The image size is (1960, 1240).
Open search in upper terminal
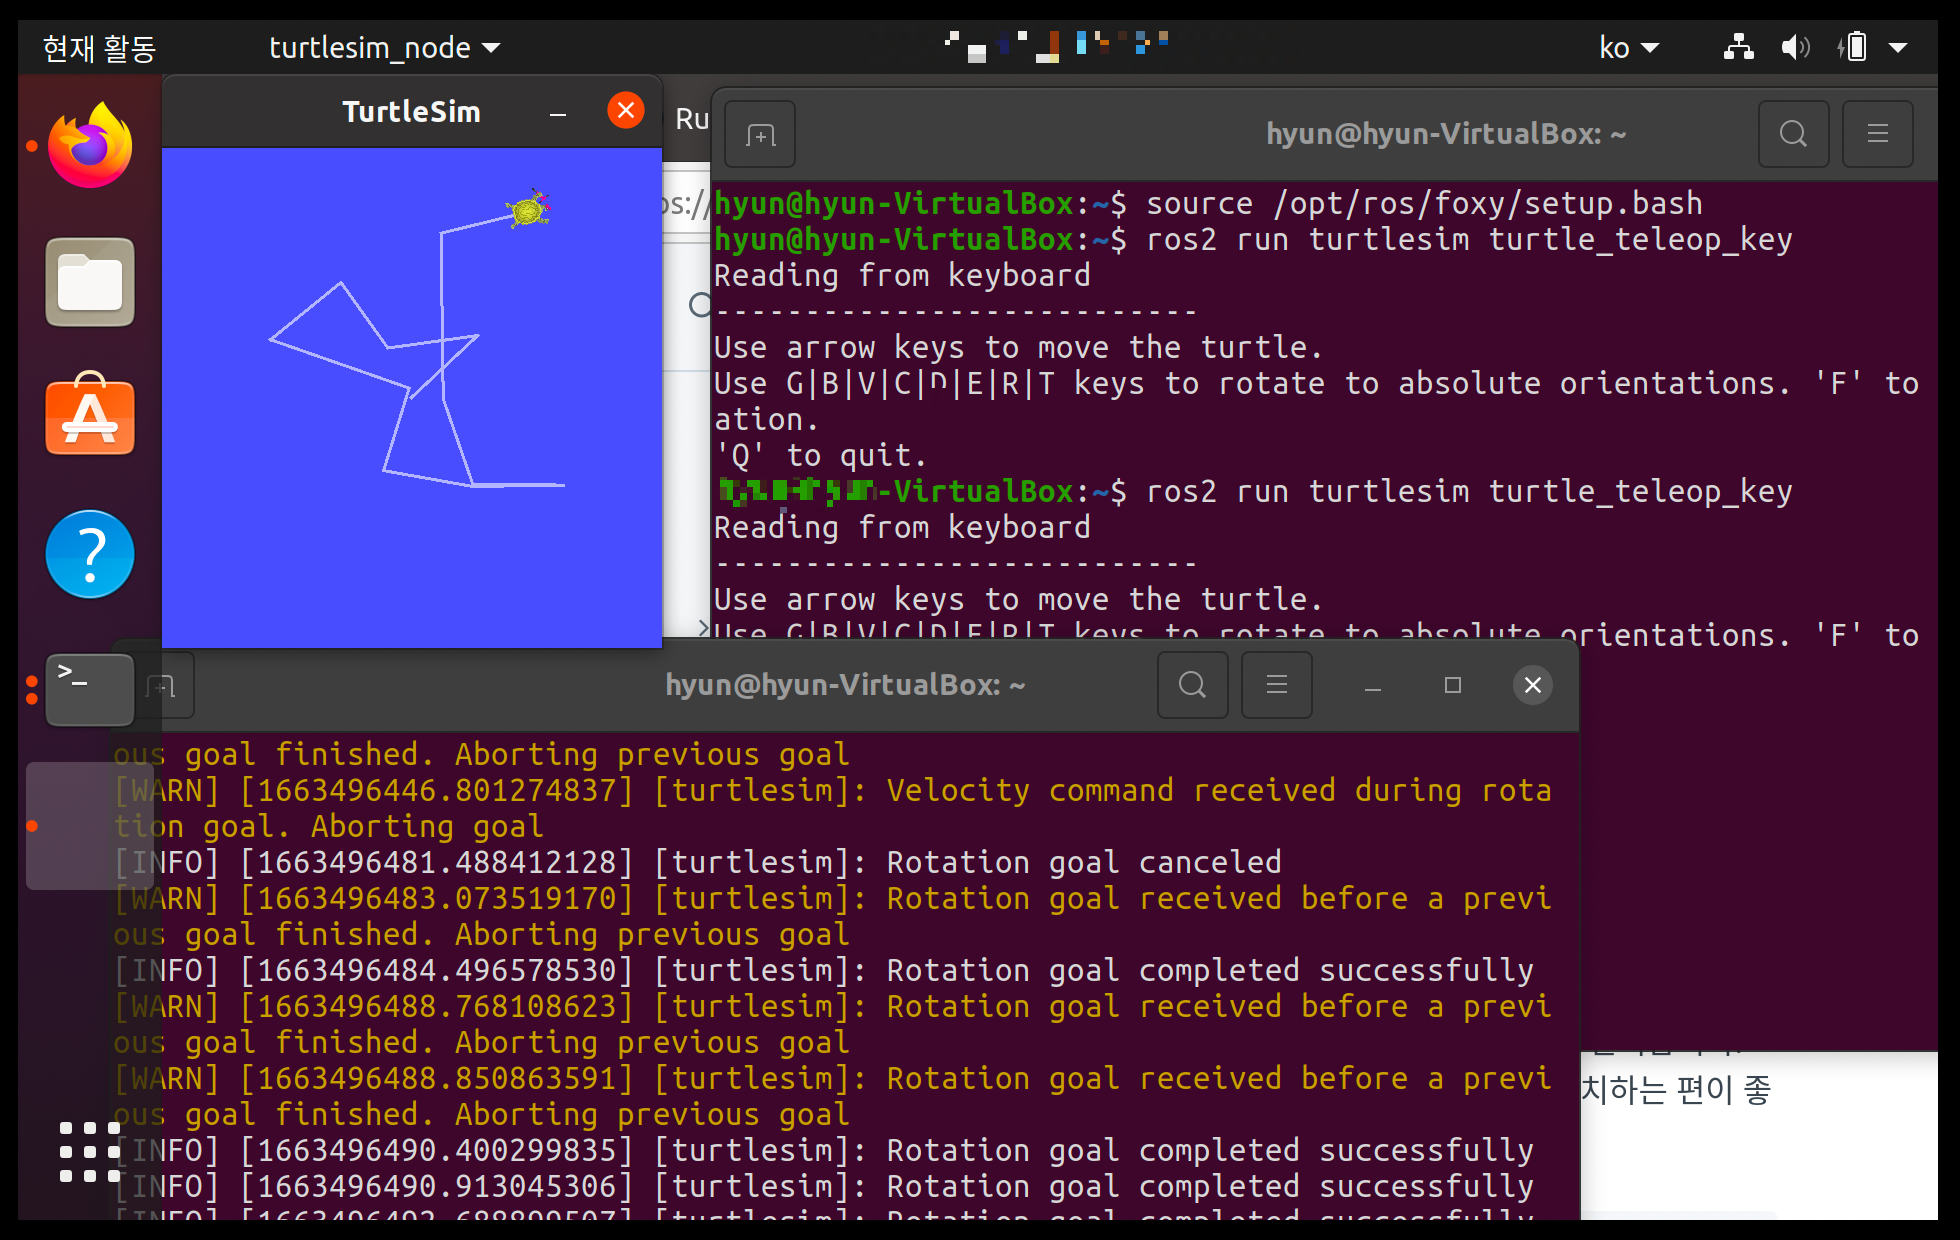(x=1793, y=134)
